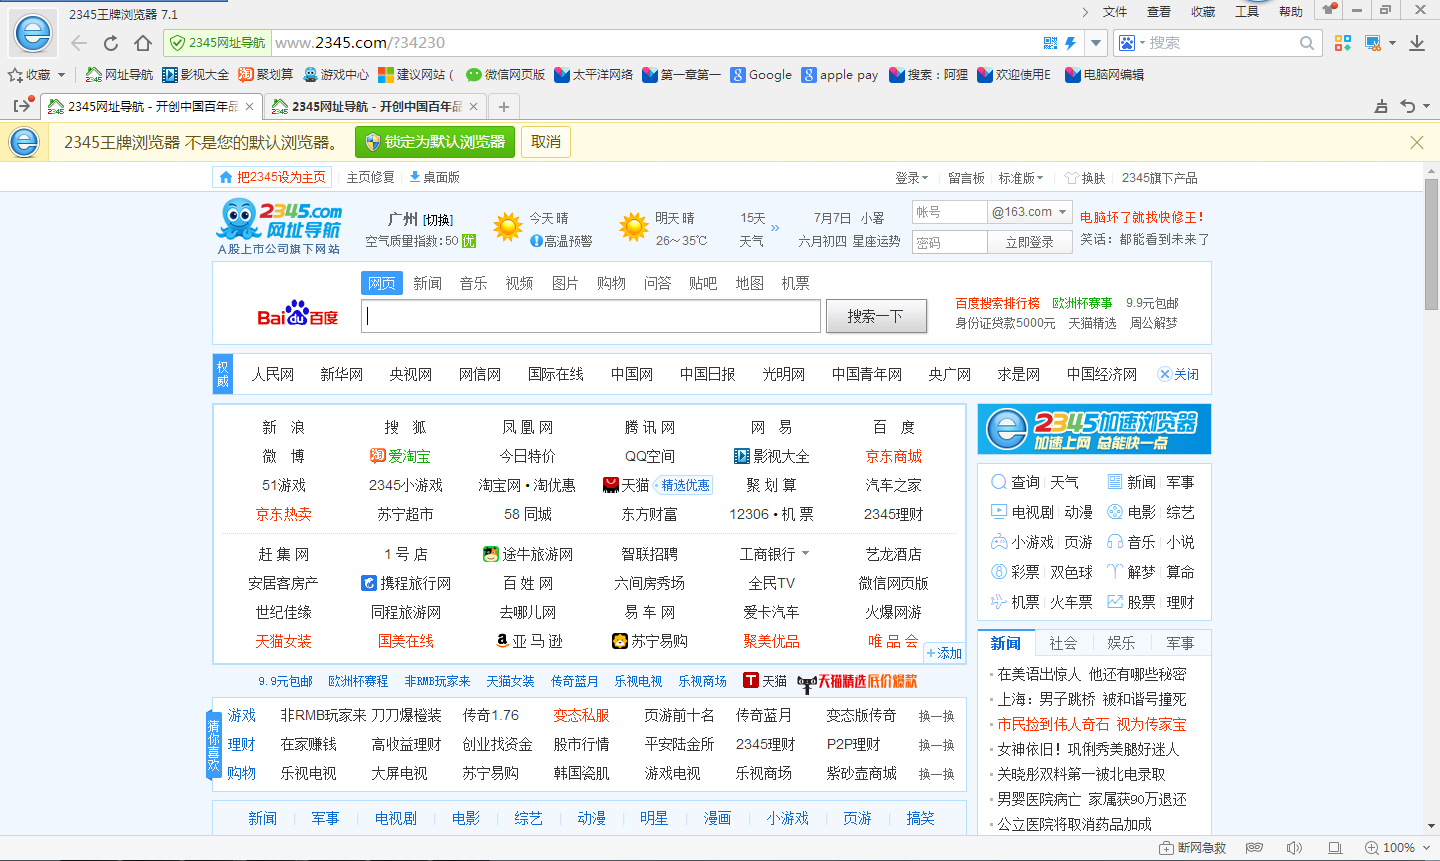Image resolution: width=1440 pixels, height=861 pixels.
Task: Toggle incognito mask icon in status bar
Action: 1254,848
